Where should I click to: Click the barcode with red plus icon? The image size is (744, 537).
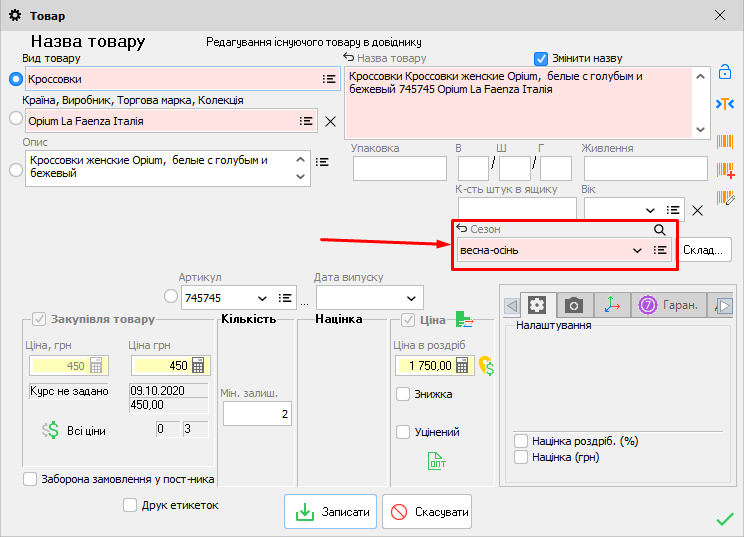726,171
